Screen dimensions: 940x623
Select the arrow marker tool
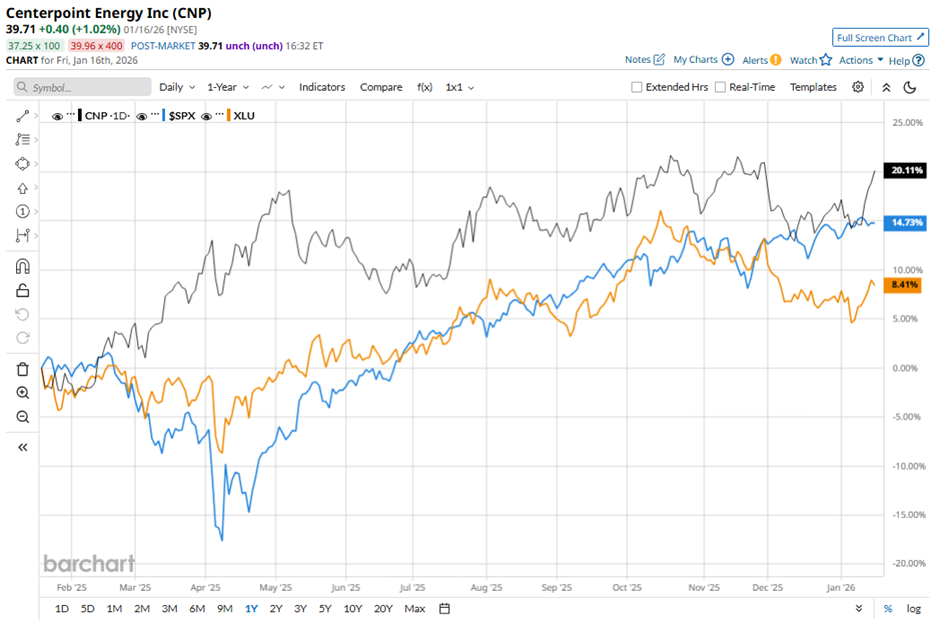point(22,188)
